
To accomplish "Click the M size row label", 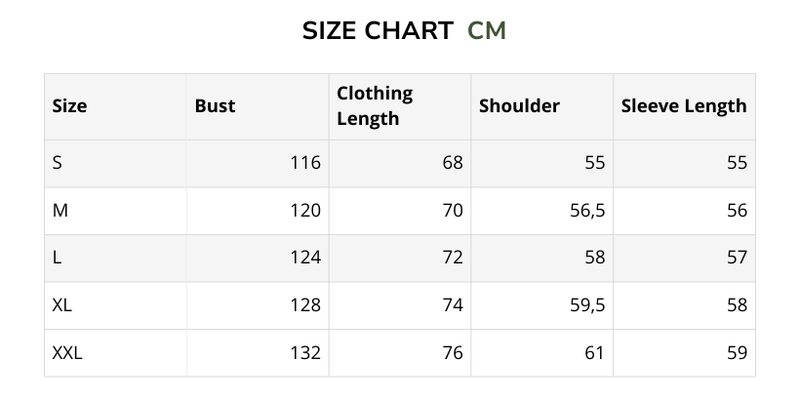I will click(59, 210).
